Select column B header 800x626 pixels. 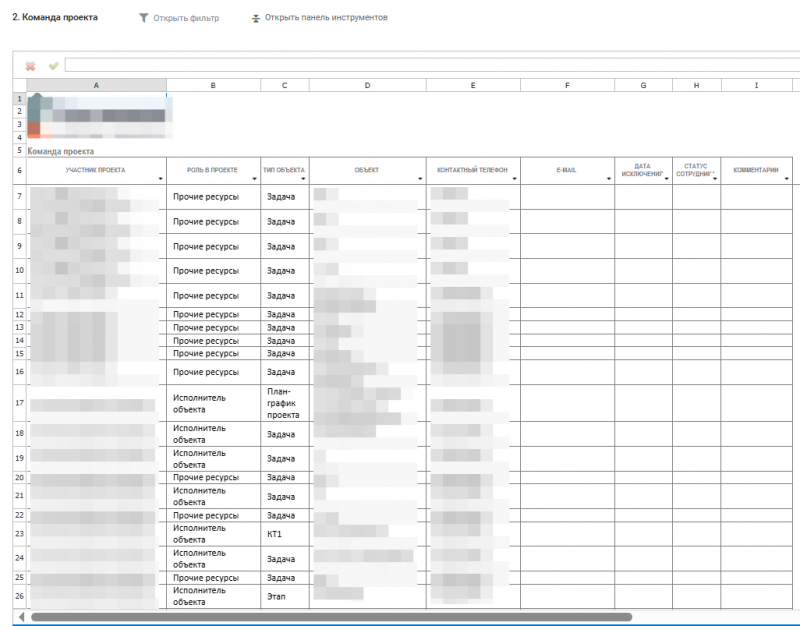pyautogui.click(x=213, y=86)
